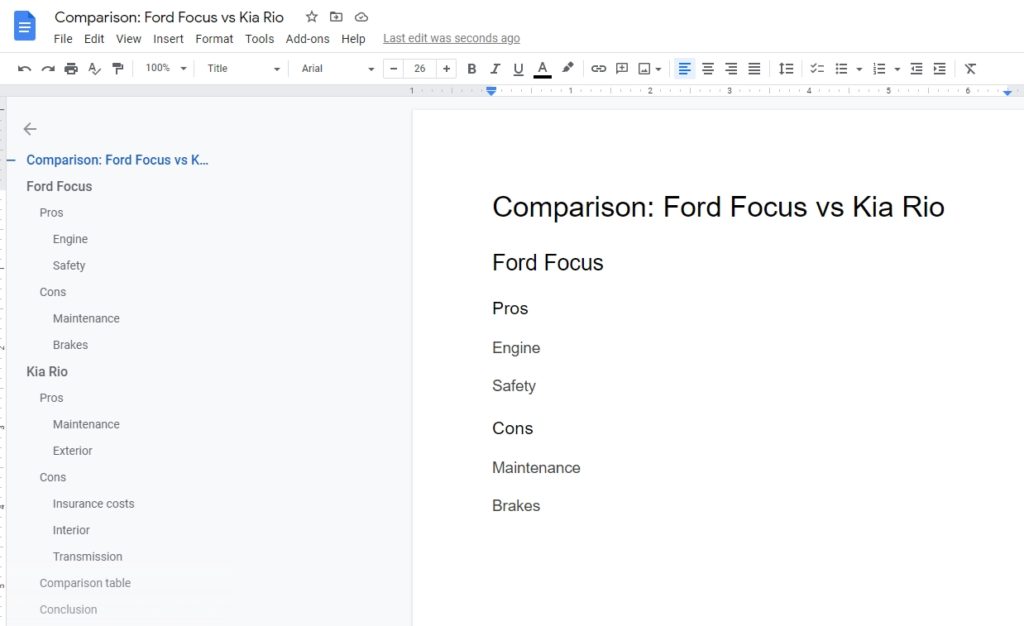Go to Insurance costs outline heading

click(x=93, y=503)
